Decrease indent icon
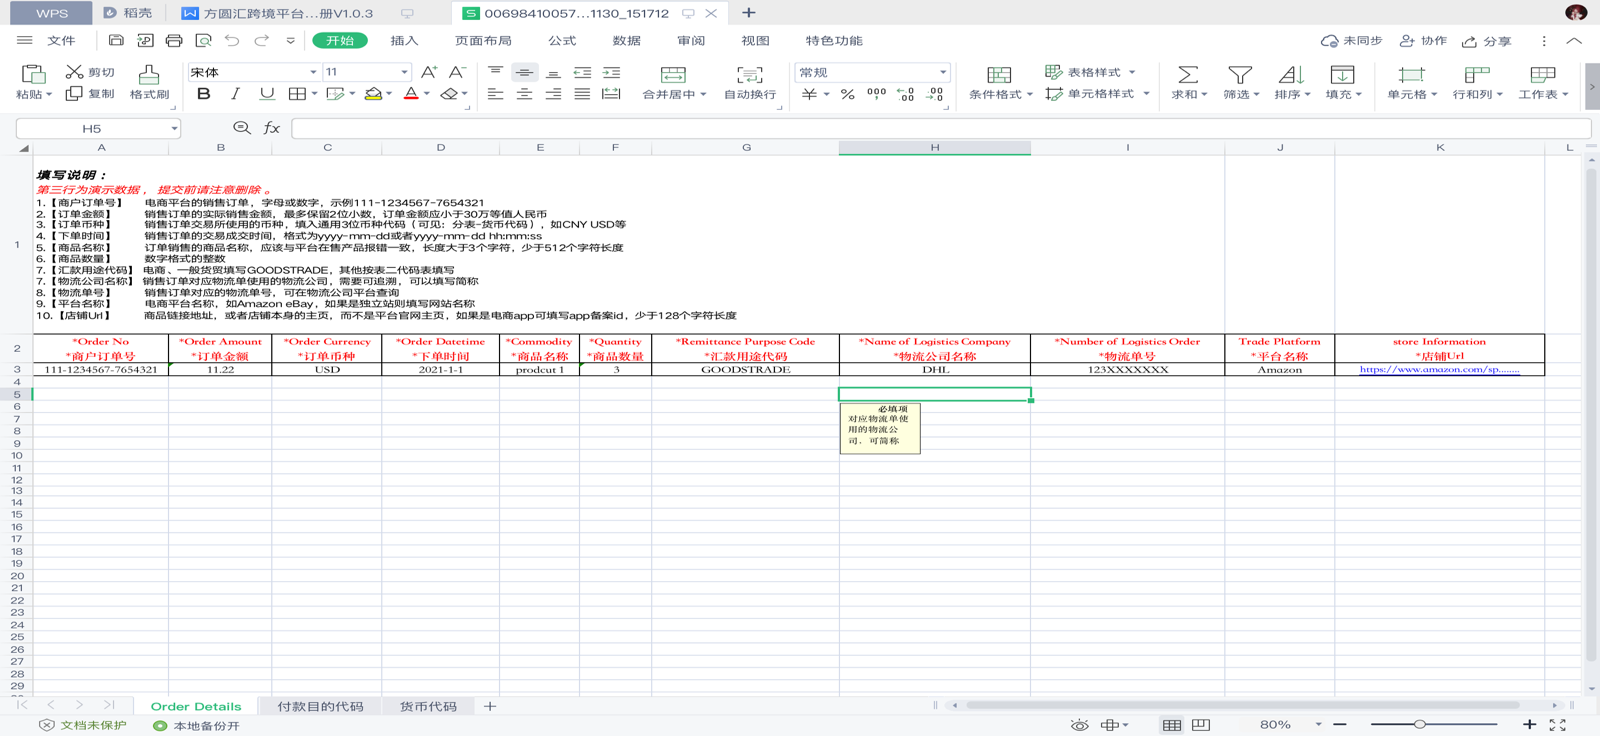This screenshot has width=1600, height=736. [x=582, y=72]
